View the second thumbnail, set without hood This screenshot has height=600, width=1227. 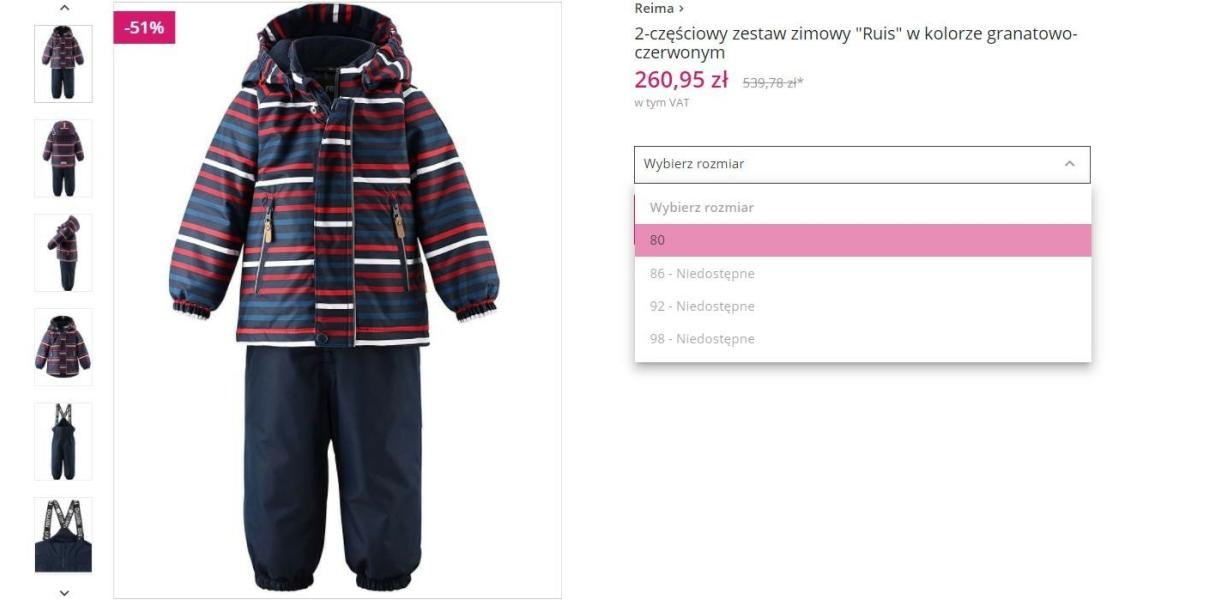[x=63, y=158]
